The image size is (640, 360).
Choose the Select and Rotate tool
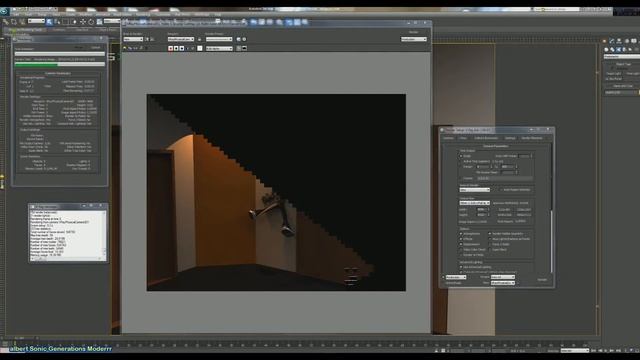(91, 22)
